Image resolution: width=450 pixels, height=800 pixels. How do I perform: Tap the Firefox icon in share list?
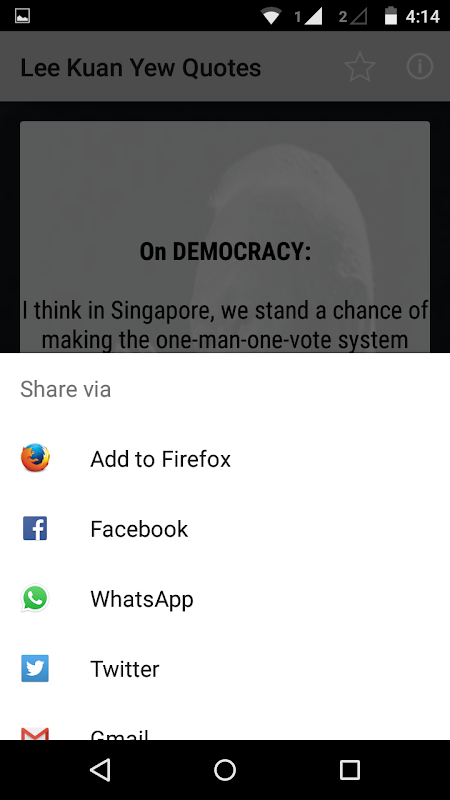point(35,458)
